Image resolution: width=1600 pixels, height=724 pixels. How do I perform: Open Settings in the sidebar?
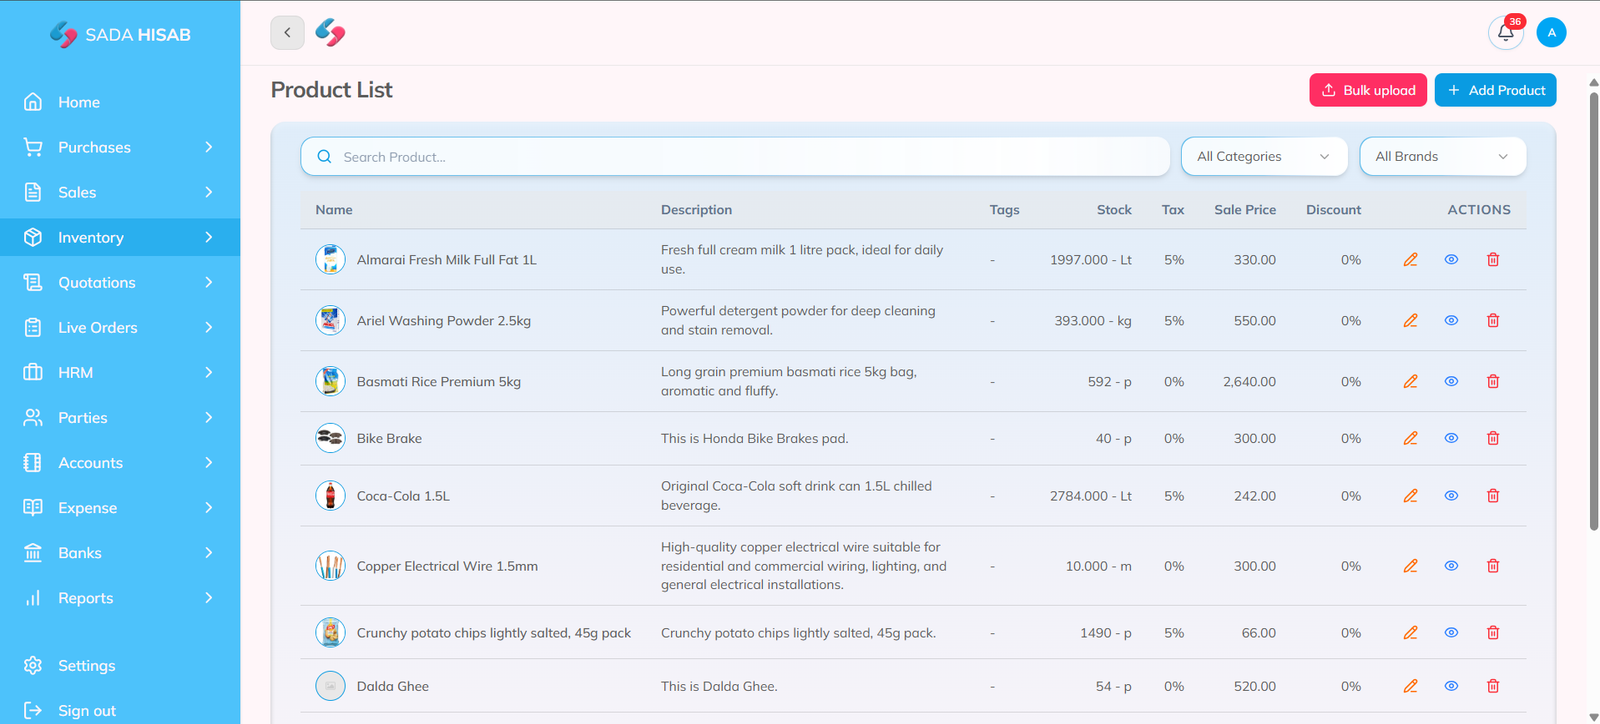120,666
